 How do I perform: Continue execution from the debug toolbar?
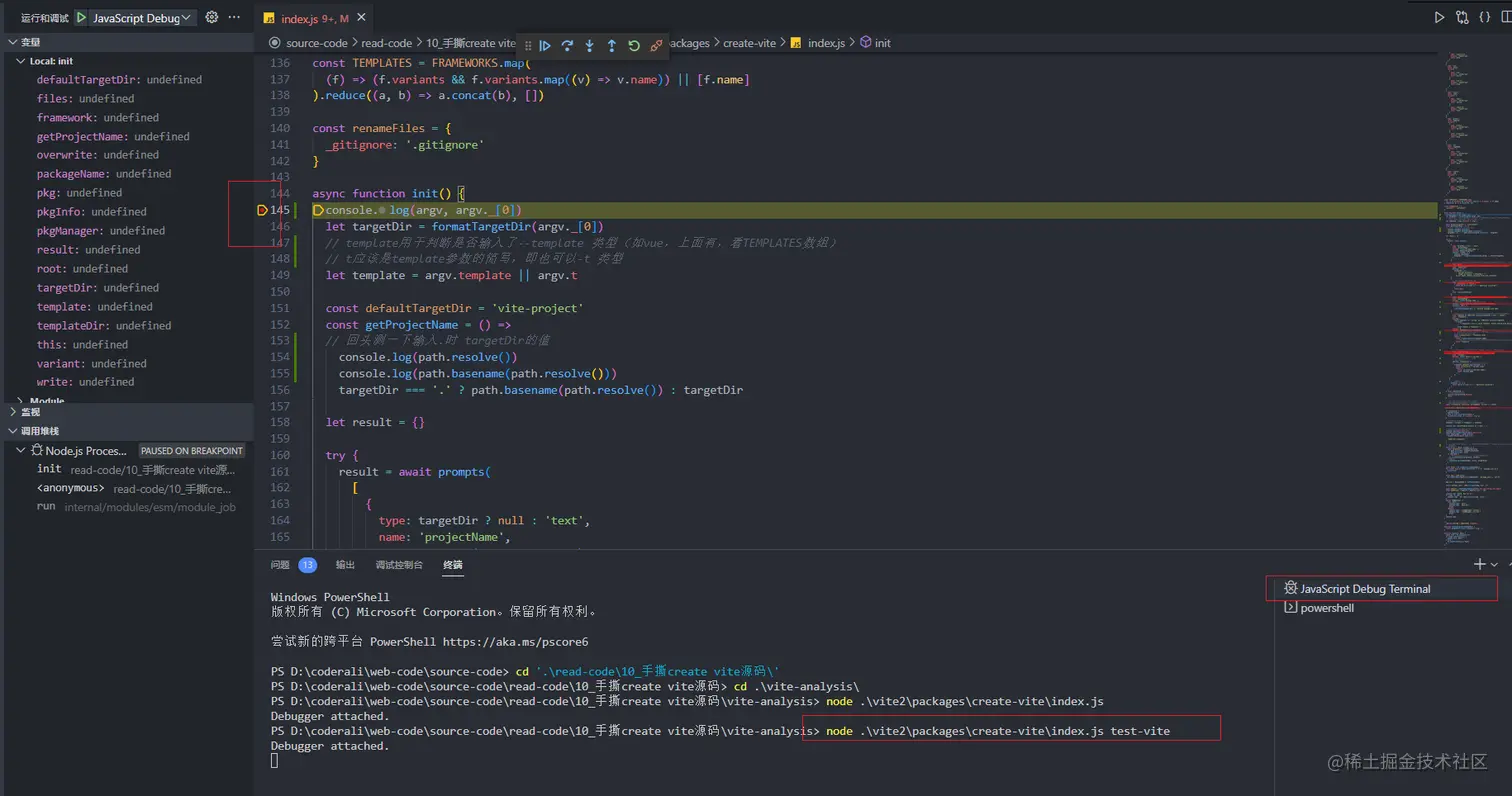tap(545, 45)
